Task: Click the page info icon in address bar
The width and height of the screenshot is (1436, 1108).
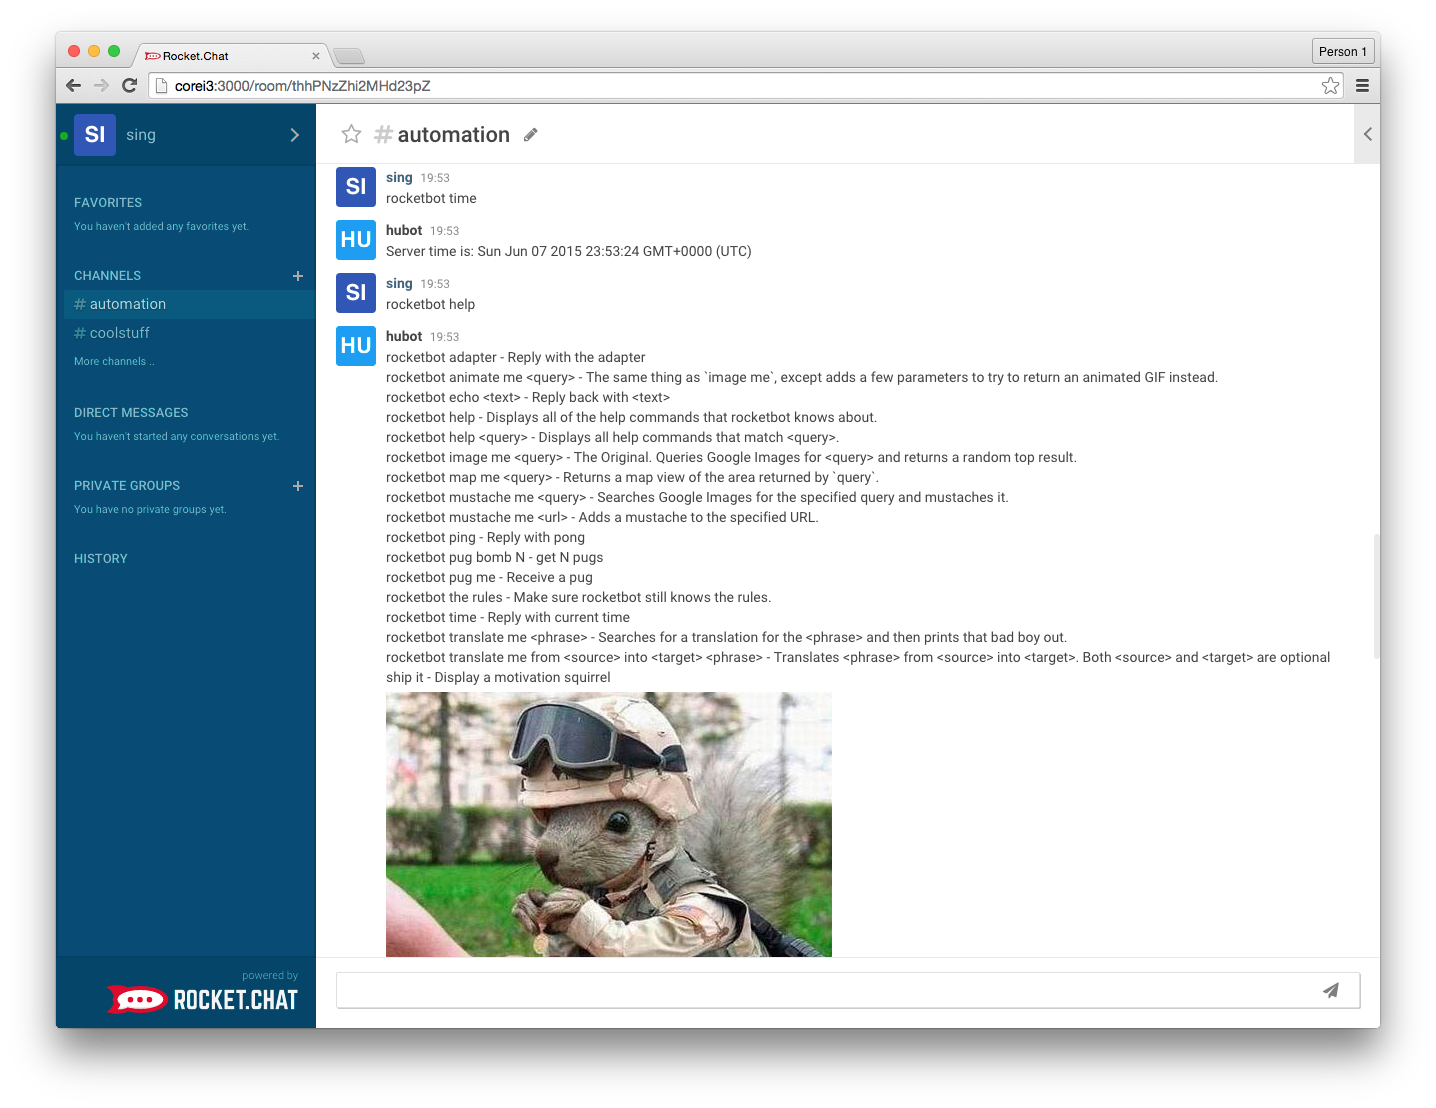Action: point(161,86)
